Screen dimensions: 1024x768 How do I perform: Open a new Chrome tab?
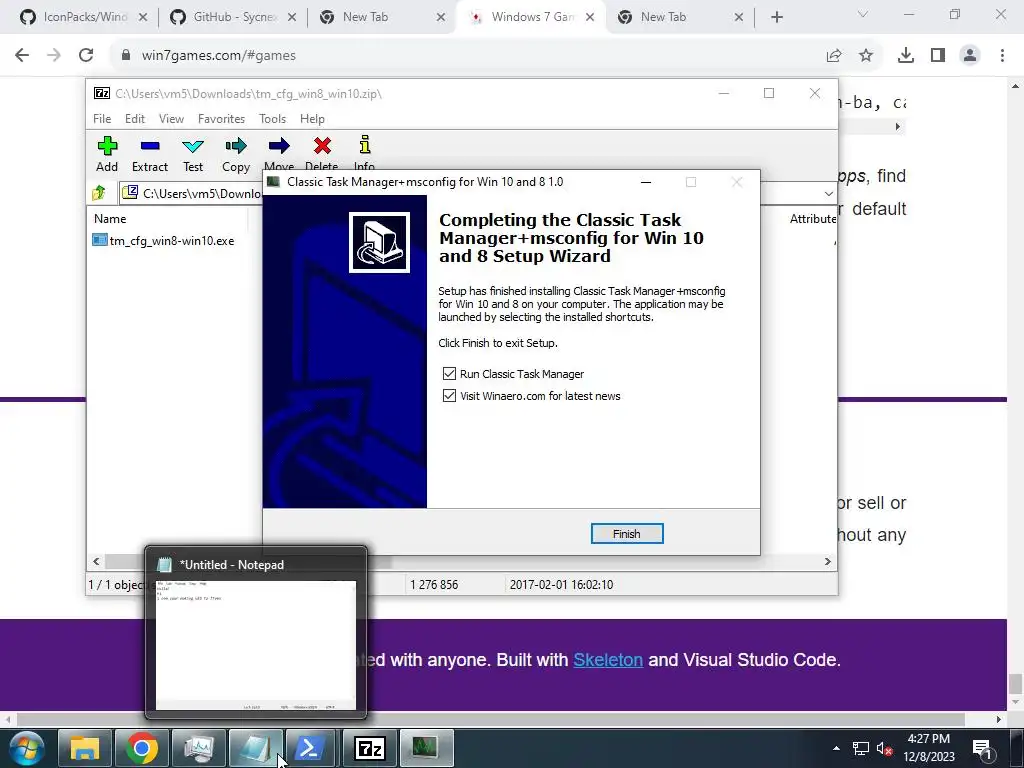click(x=776, y=17)
